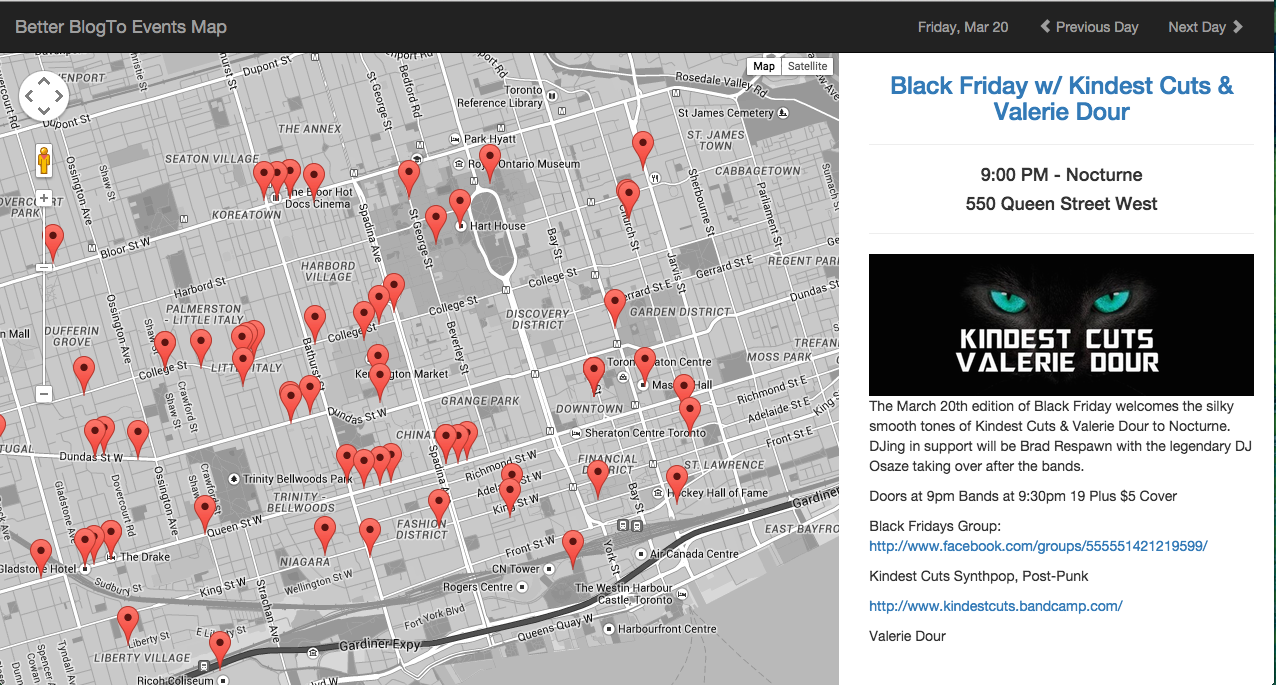Click the '9:00 PM - Nocturne' text
This screenshot has height=685, width=1276.
[1061, 175]
